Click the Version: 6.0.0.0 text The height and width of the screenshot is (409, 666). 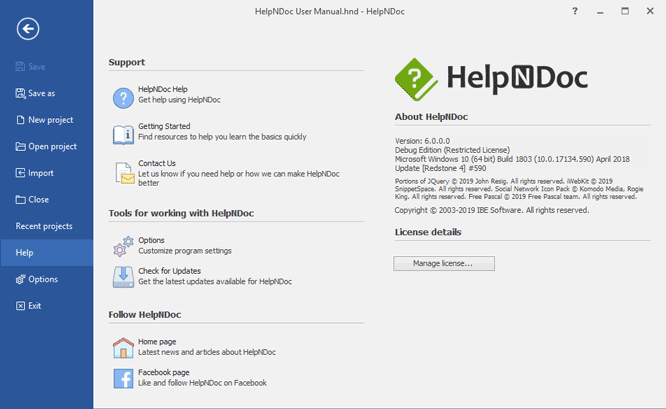click(x=422, y=141)
